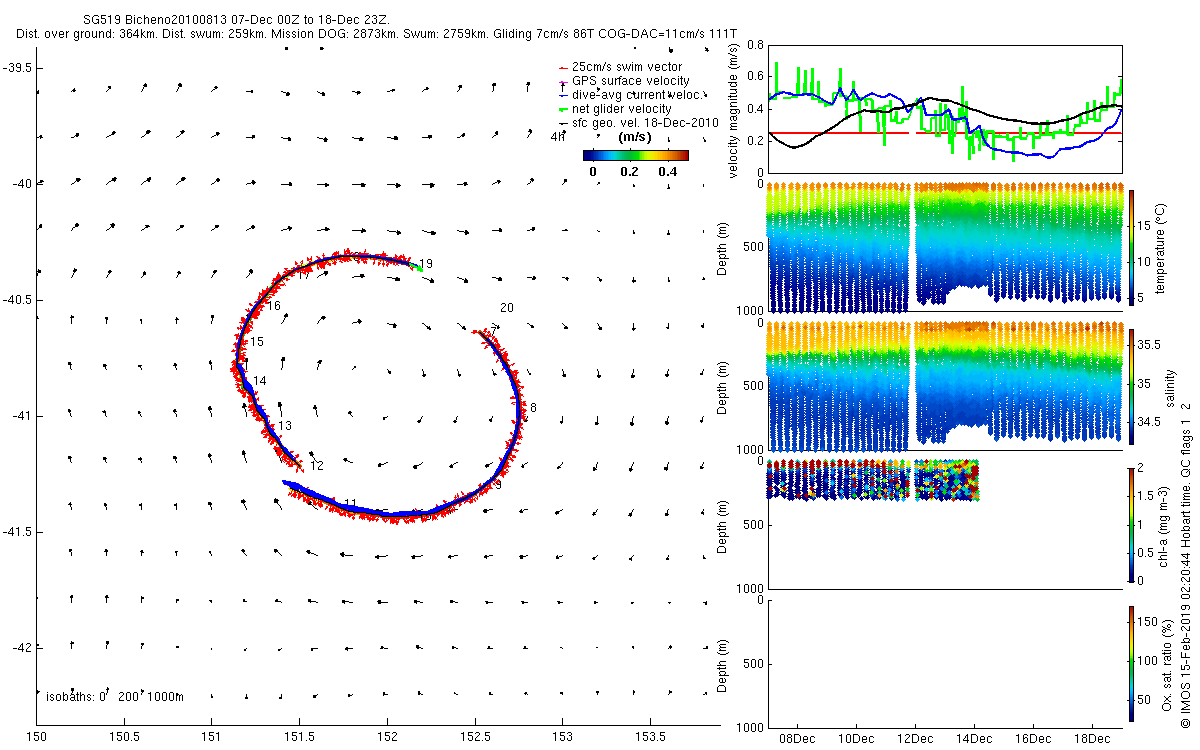This screenshot has width=1200, height=750.
Task: Click date tick '16Dec'
Action: click(1033, 739)
